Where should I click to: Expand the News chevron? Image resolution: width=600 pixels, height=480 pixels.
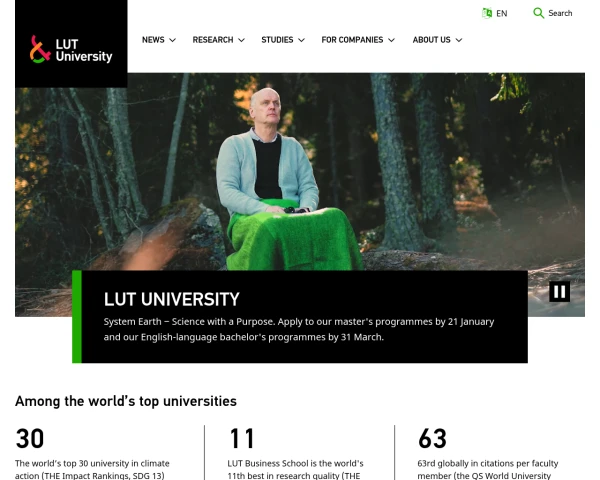point(173,40)
